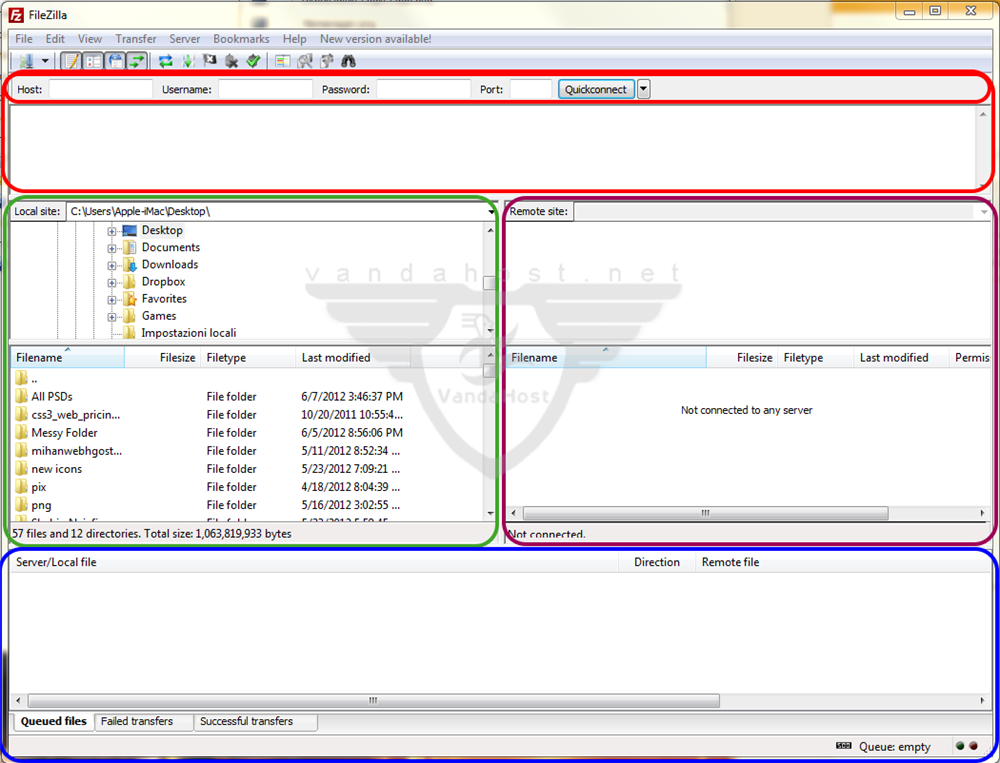This screenshot has width=1000, height=763.
Task: Expand the Documents tree node
Action: tap(112, 248)
